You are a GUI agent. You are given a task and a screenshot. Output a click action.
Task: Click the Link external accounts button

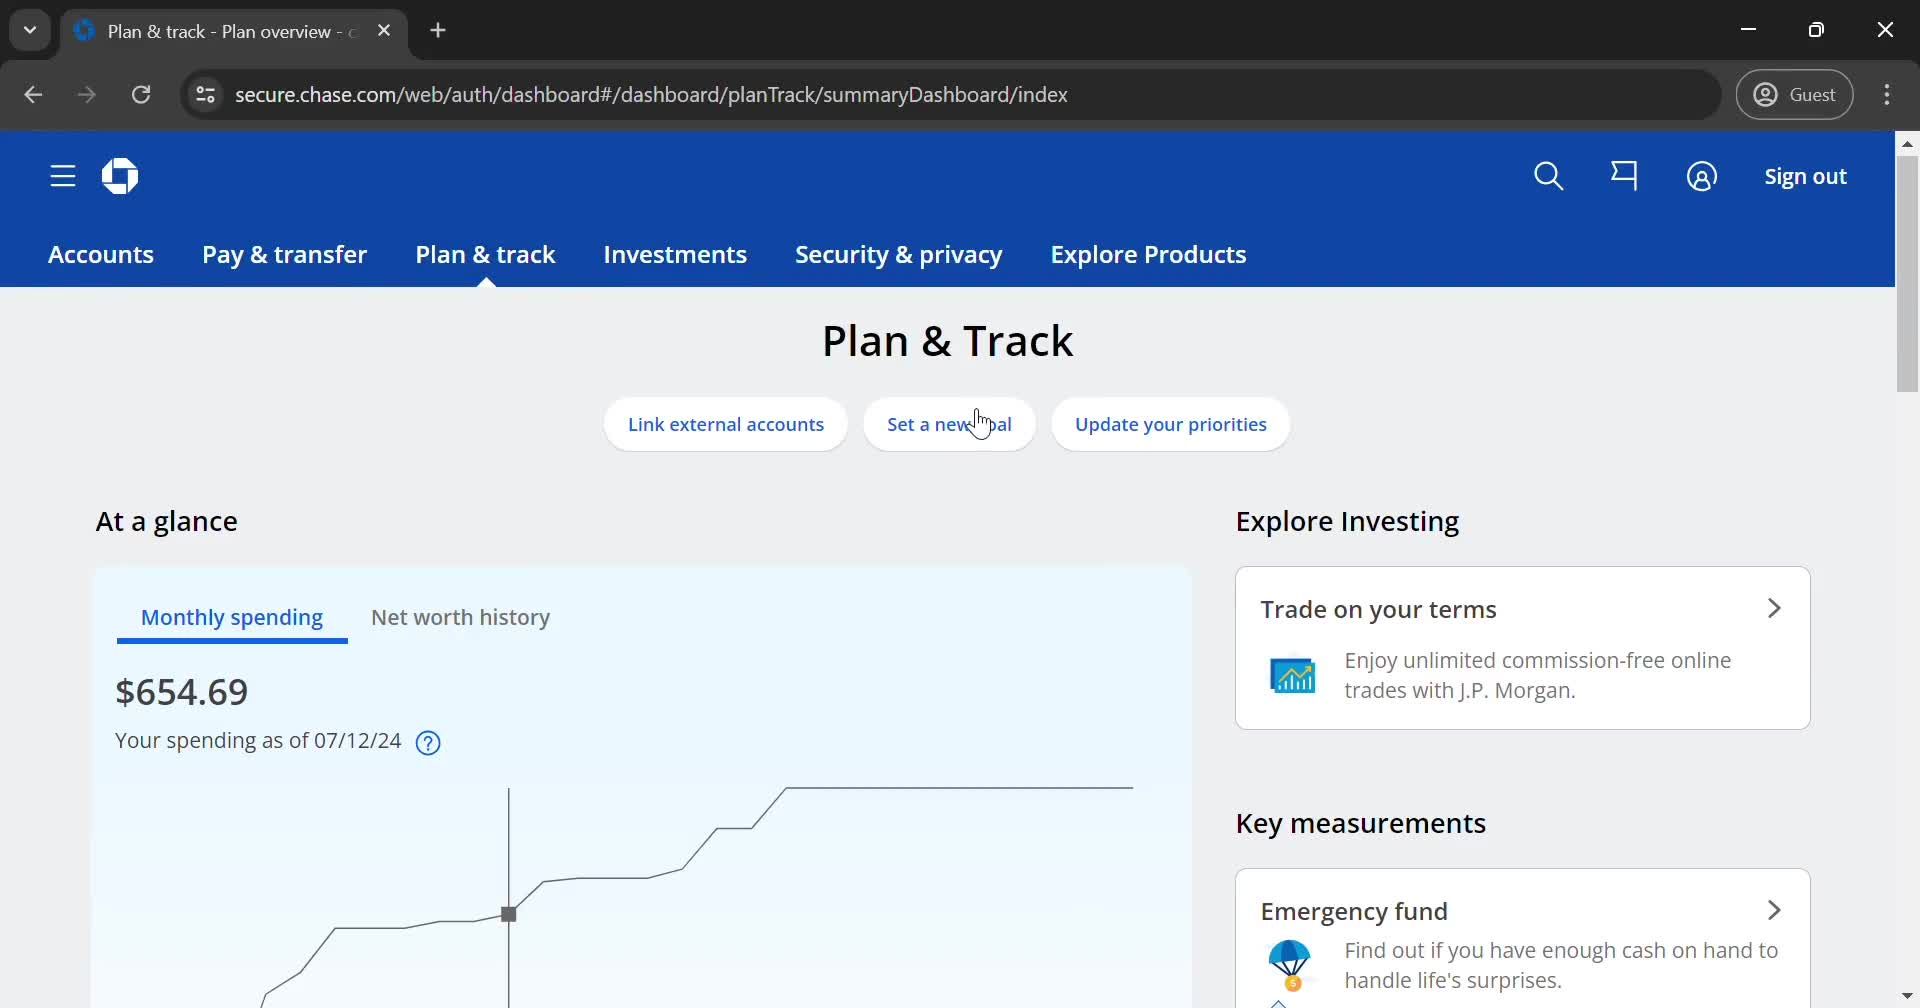[x=725, y=424]
